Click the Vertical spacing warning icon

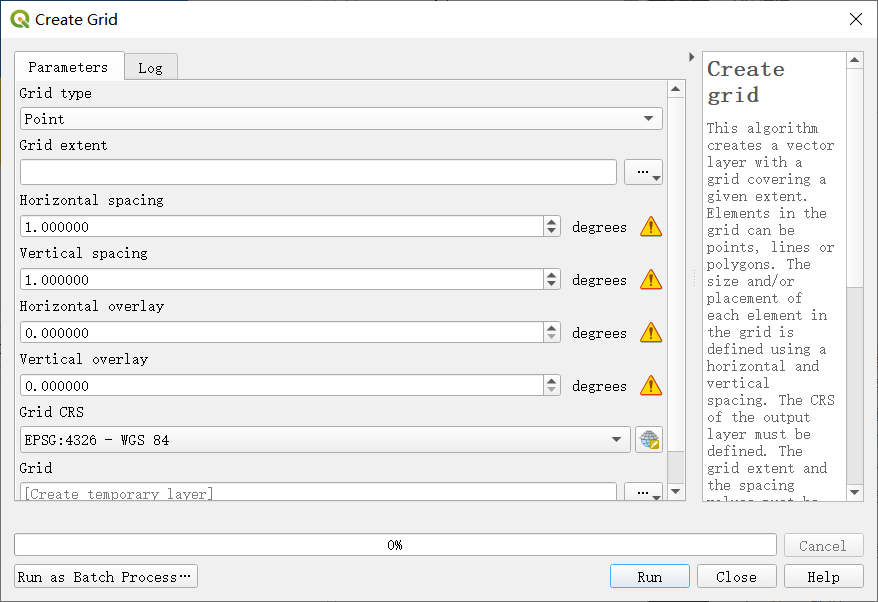tap(651, 279)
